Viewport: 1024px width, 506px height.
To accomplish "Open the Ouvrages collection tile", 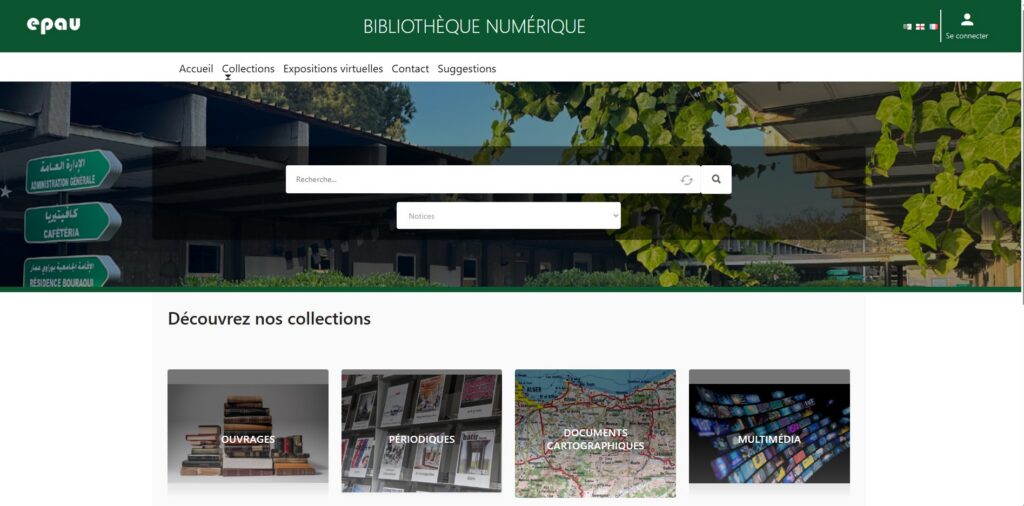I will (x=248, y=434).
